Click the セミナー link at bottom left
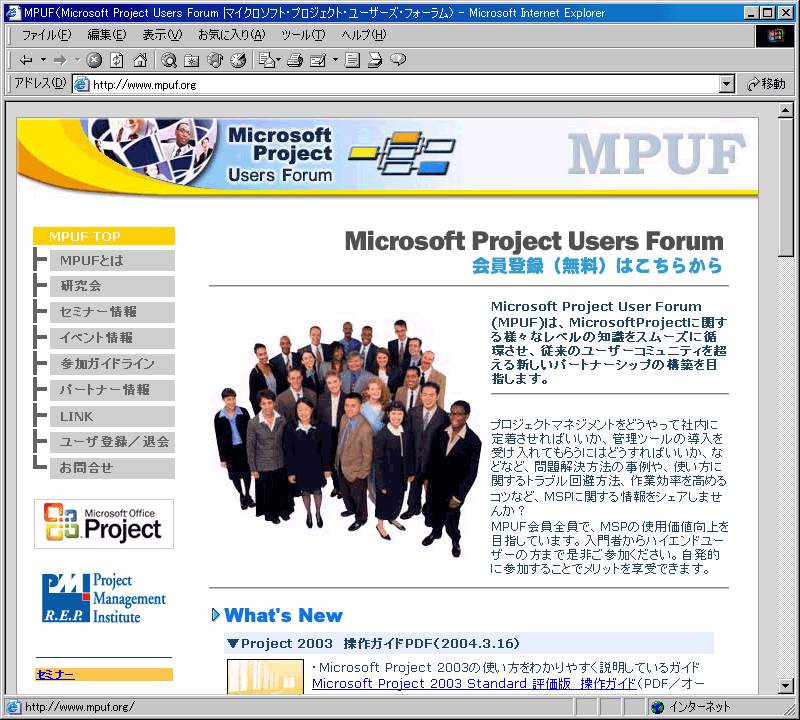The image size is (800, 720). point(55,675)
